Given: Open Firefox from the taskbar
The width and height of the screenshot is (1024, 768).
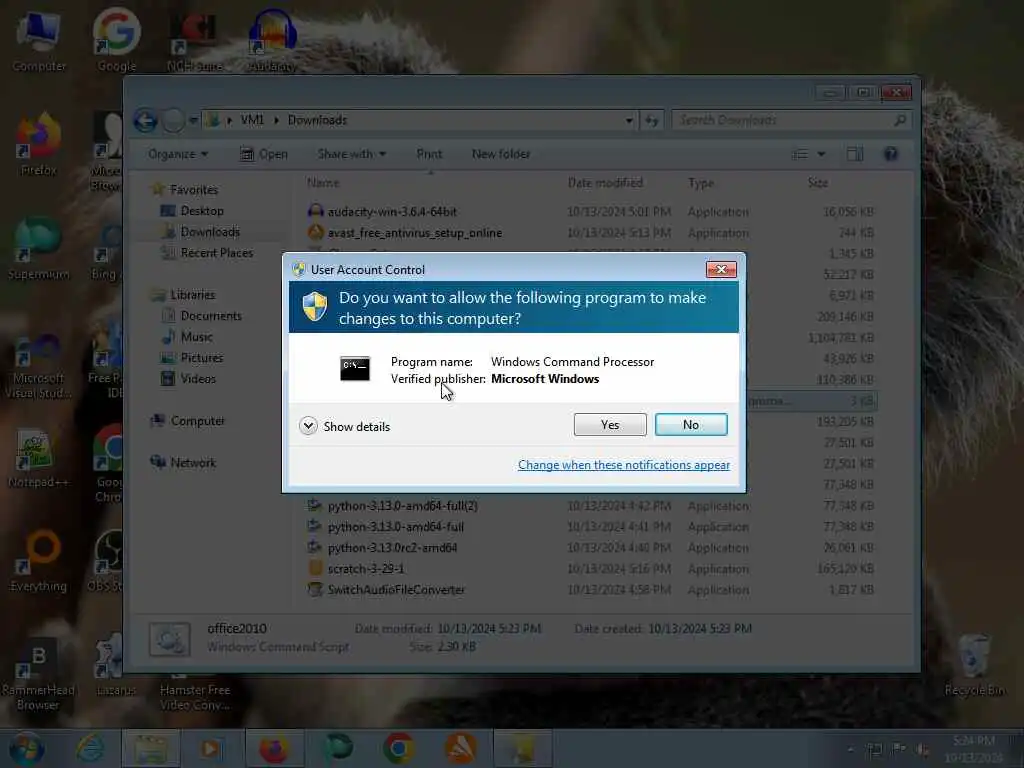Looking at the screenshot, I should [x=274, y=748].
